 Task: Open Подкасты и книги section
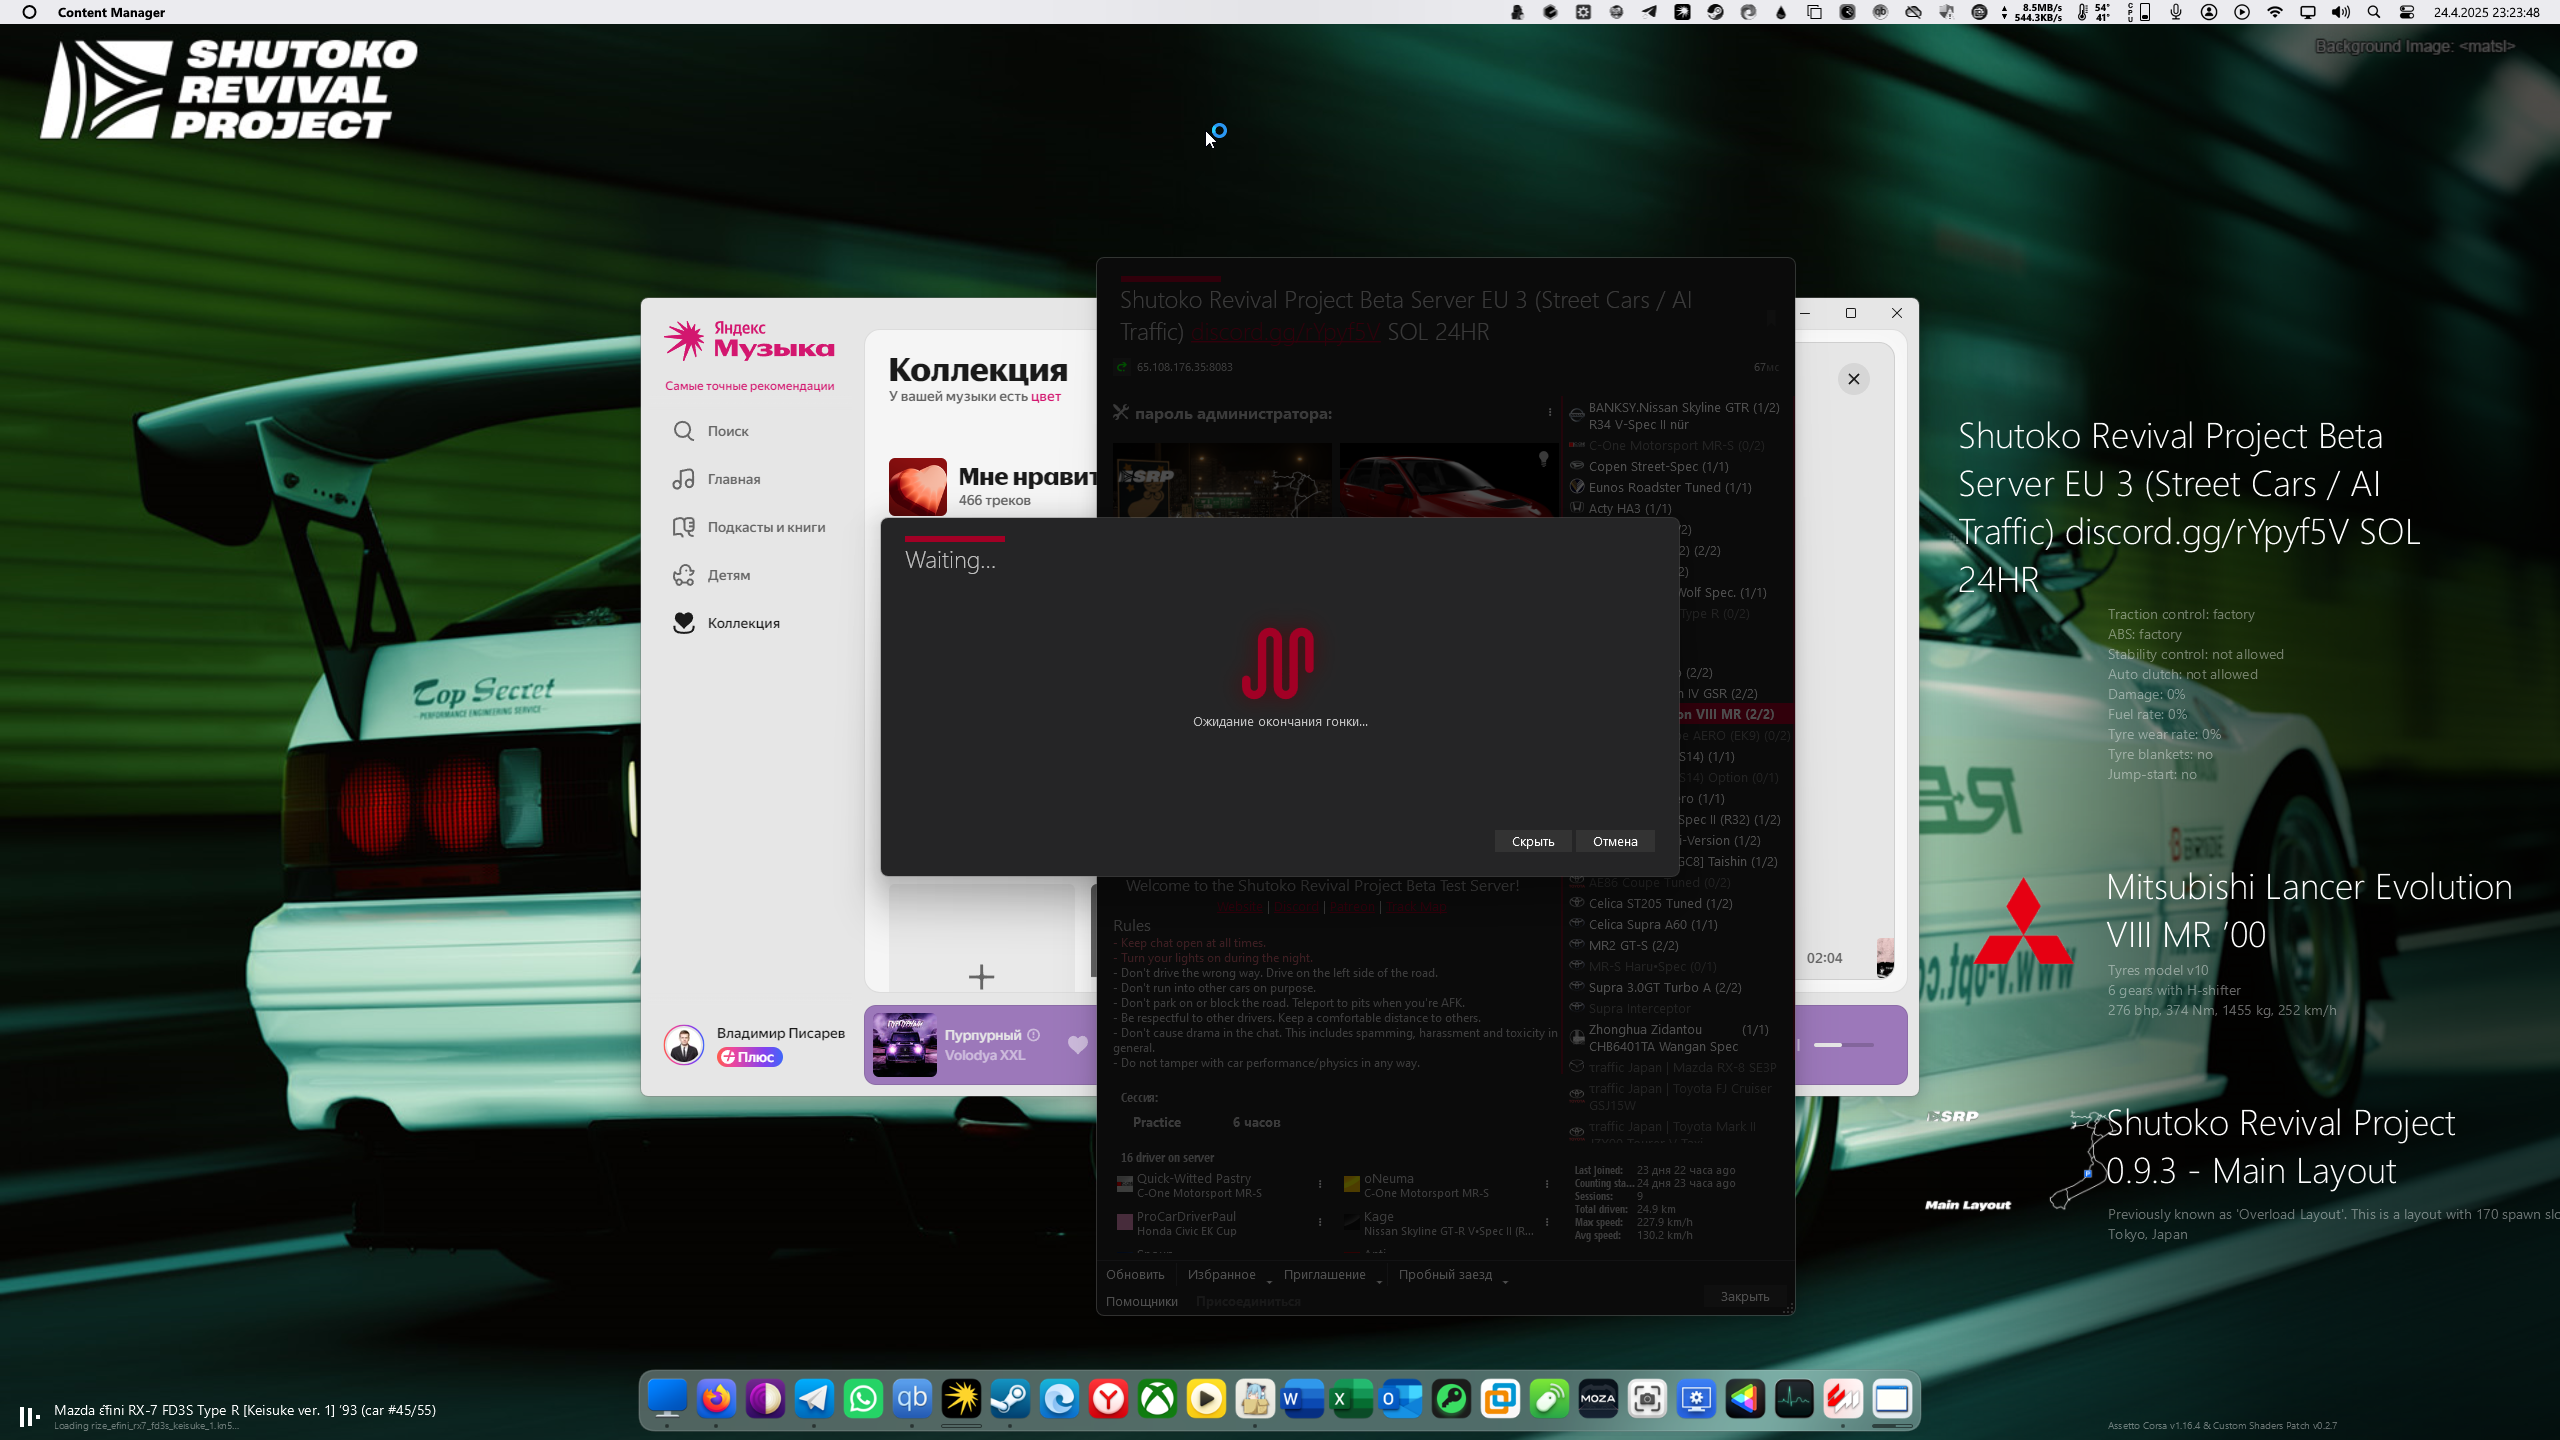pos(749,527)
